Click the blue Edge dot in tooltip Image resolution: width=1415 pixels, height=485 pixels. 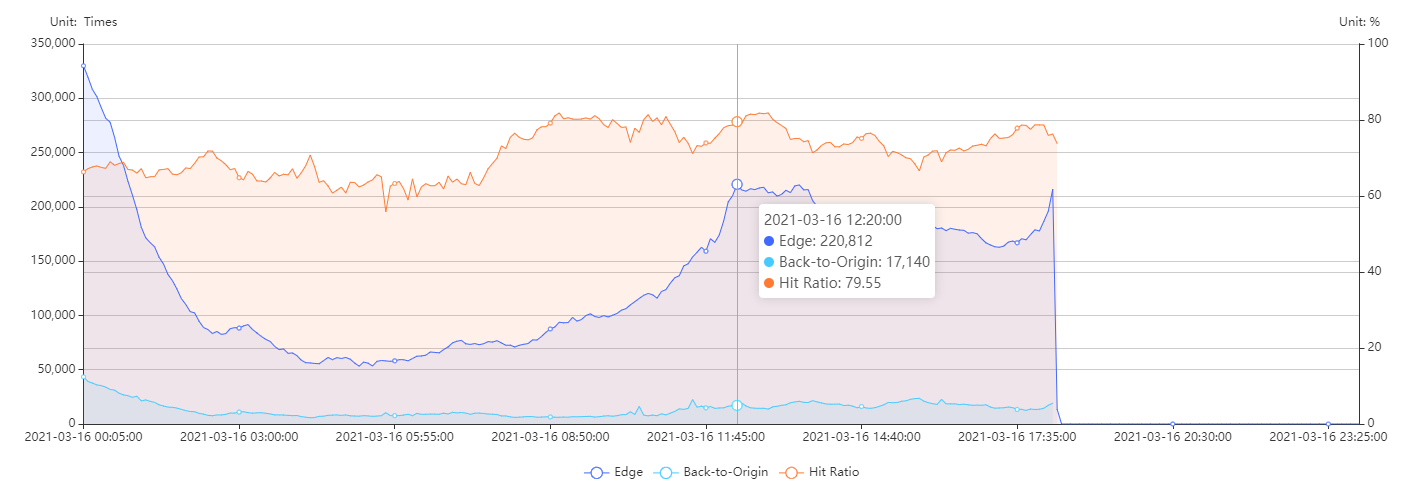(769, 240)
